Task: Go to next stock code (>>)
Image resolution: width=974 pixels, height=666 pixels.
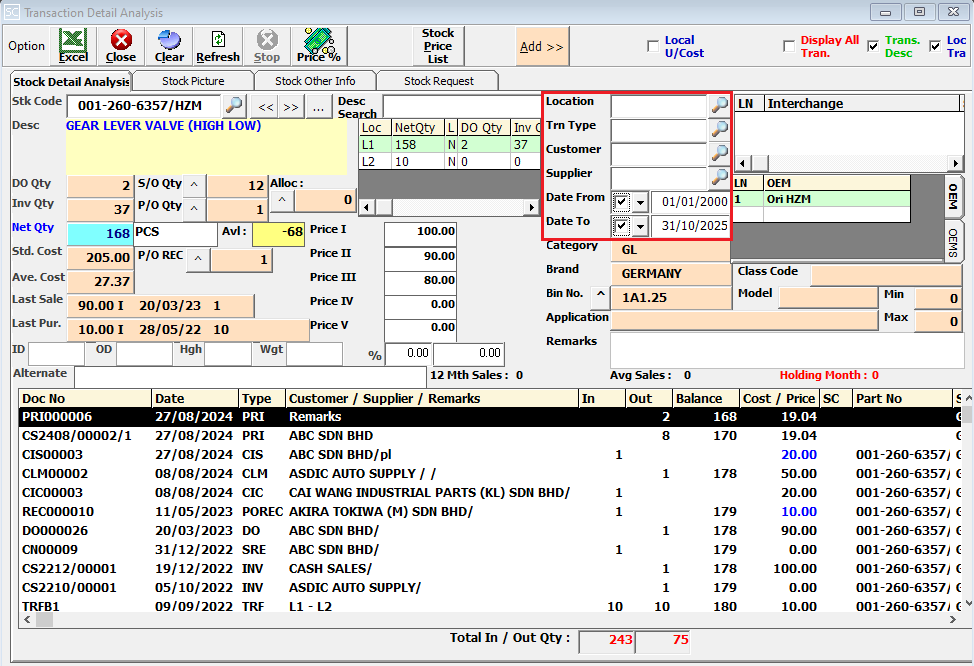Action: pyautogui.click(x=291, y=107)
